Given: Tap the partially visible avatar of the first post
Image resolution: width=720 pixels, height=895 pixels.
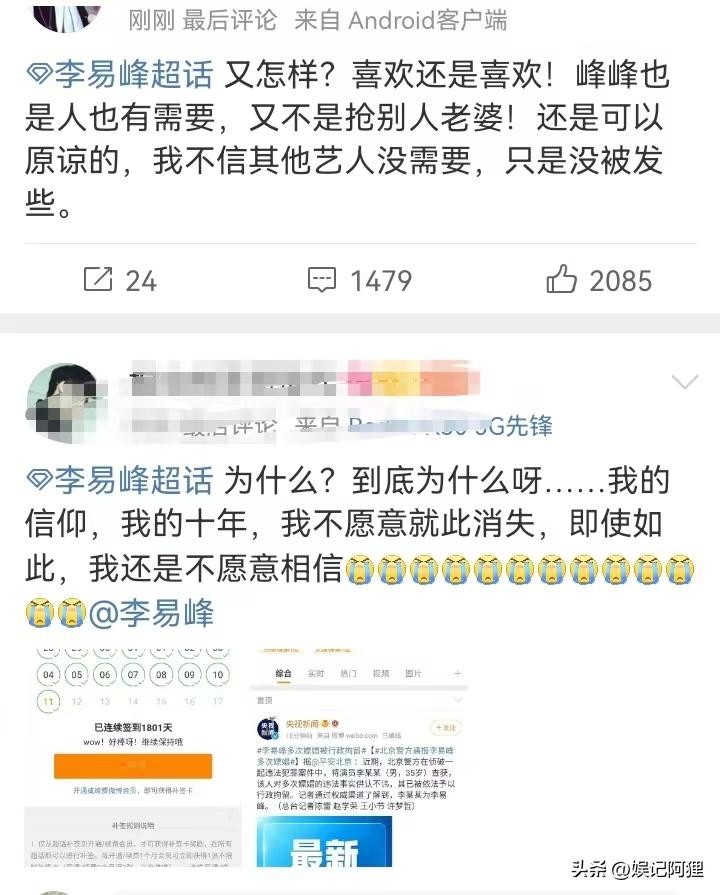Looking at the screenshot, I should point(67,16).
